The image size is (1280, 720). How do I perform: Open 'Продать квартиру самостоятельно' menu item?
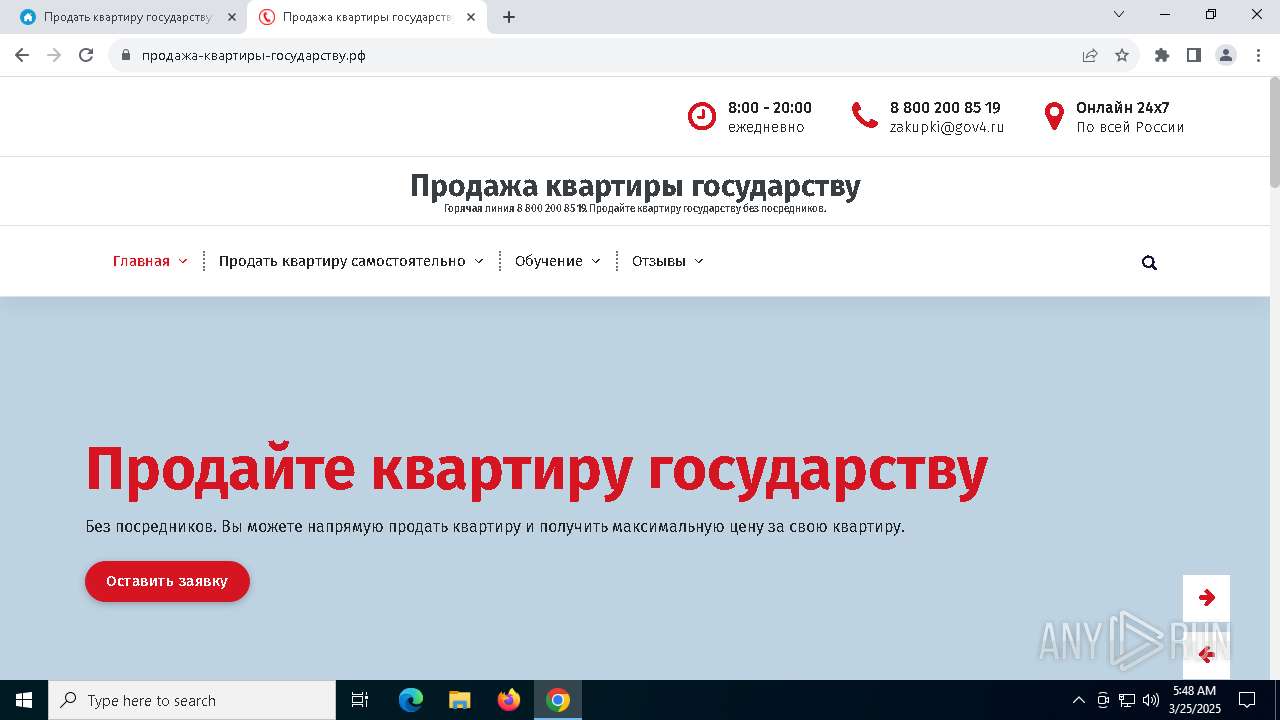click(x=342, y=261)
